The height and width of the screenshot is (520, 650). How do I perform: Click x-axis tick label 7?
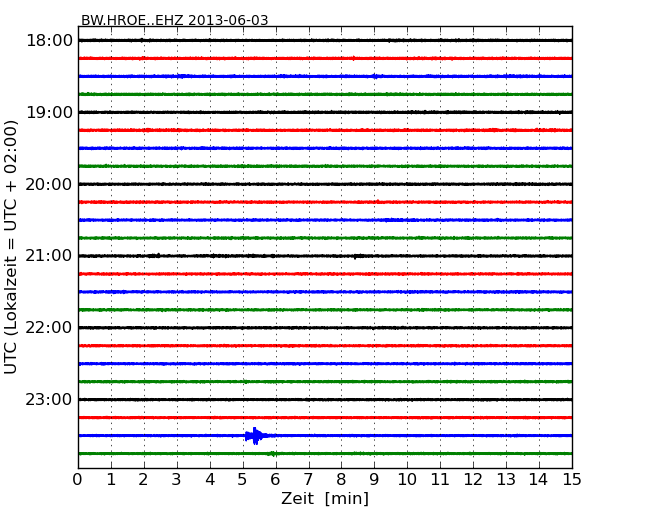[308, 479]
